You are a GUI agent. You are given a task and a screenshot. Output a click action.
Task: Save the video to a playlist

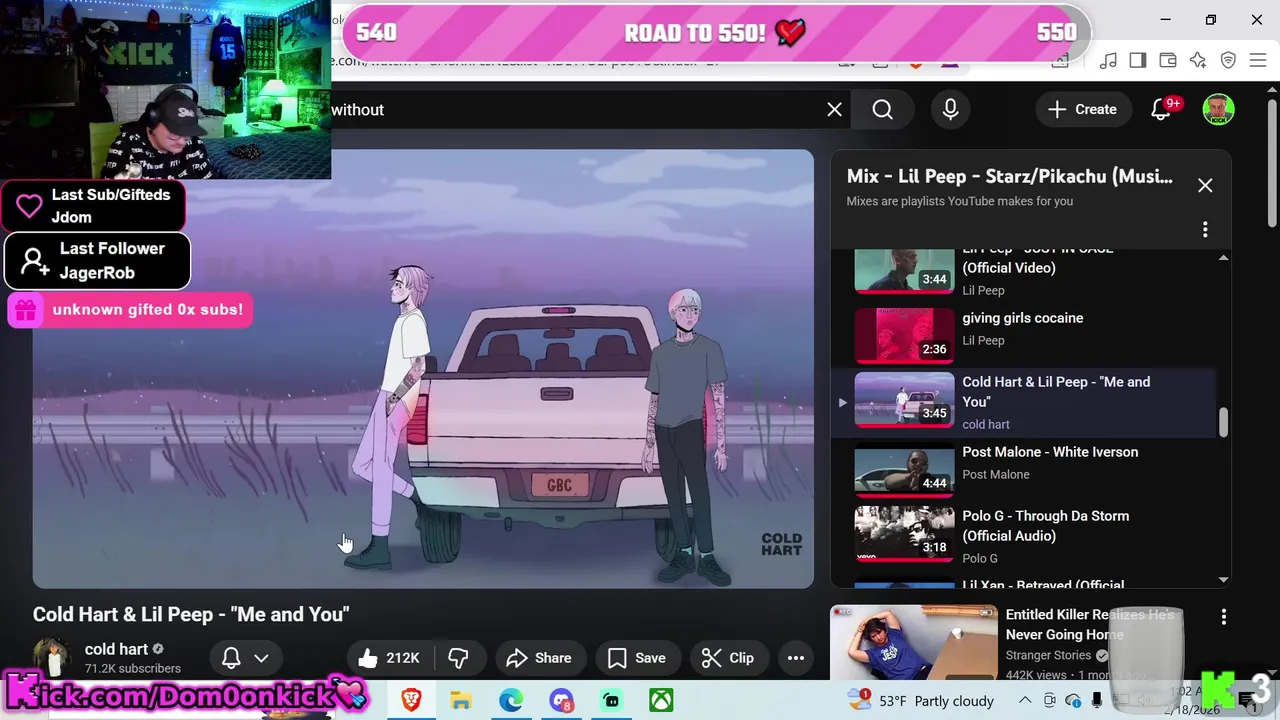[x=636, y=658]
